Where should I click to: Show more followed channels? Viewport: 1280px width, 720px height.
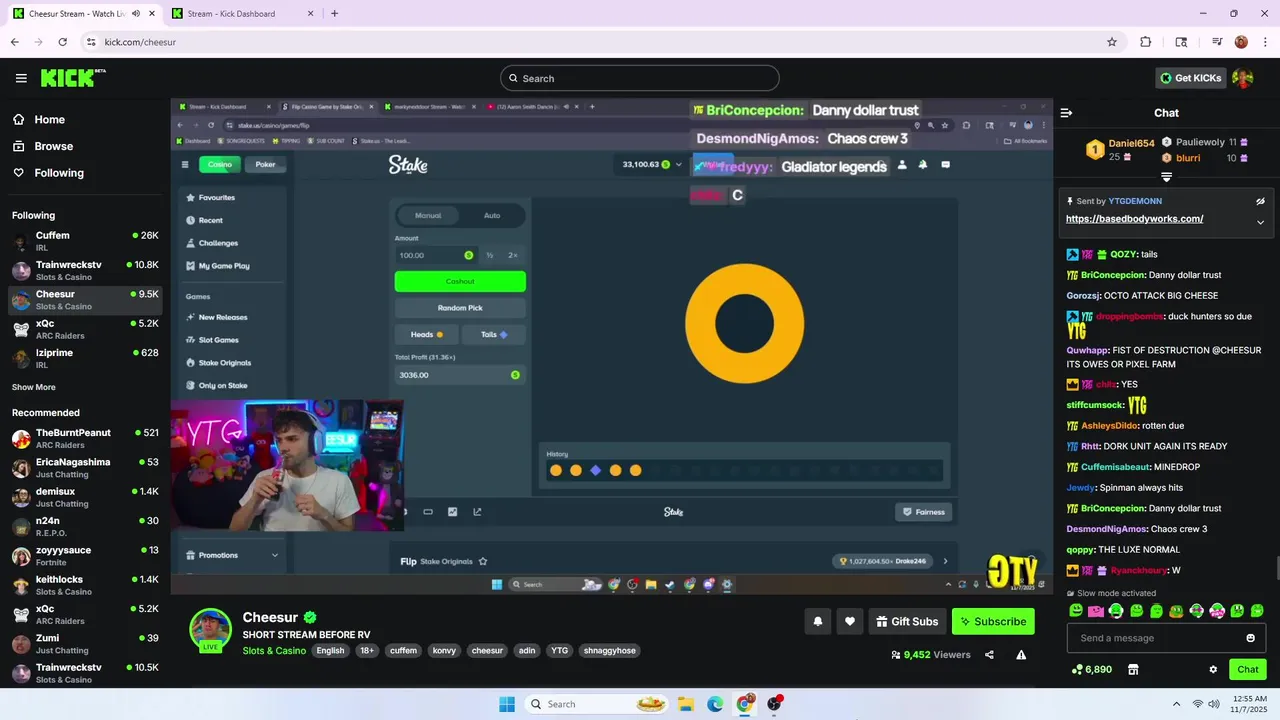[x=34, y=387]
